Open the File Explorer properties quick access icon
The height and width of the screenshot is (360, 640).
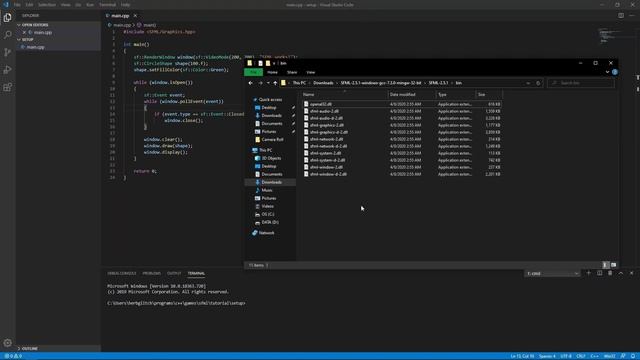260,63
